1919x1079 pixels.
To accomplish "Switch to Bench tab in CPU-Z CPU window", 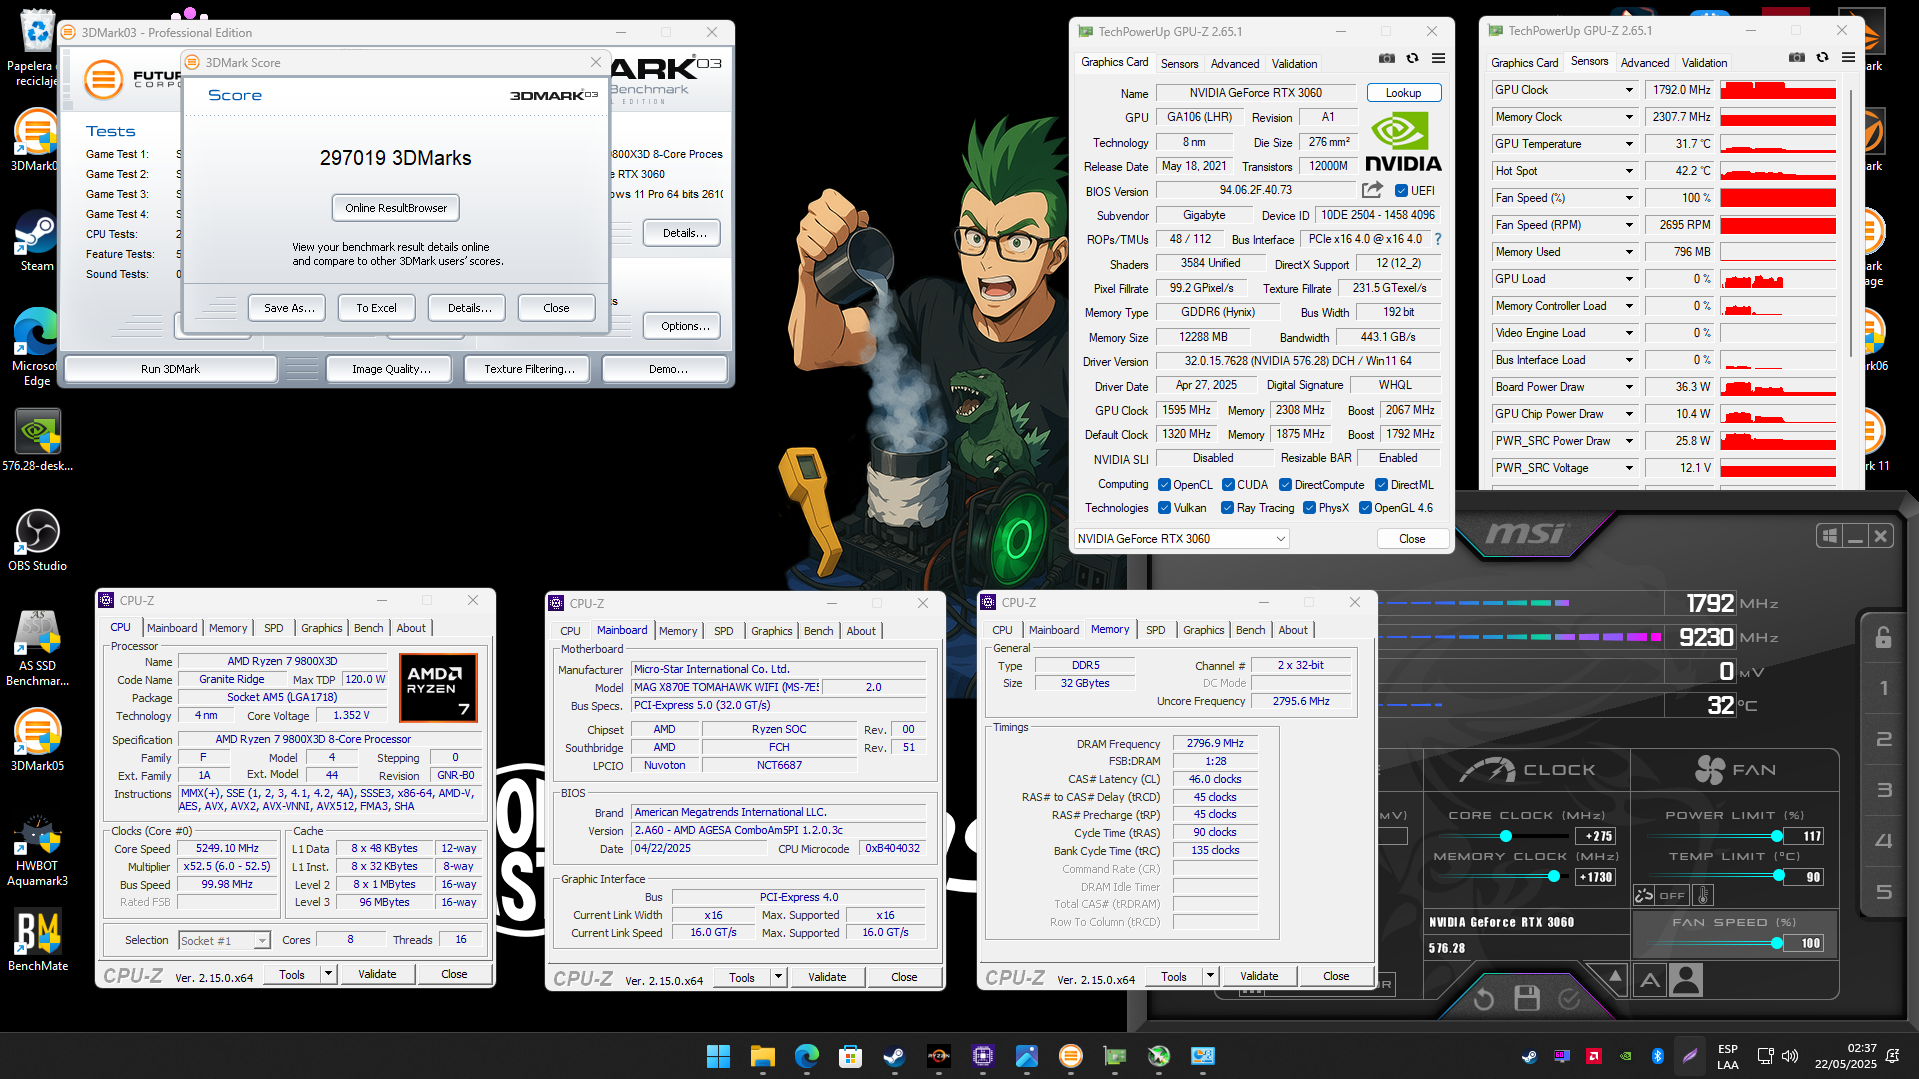I will coord(368,628).
